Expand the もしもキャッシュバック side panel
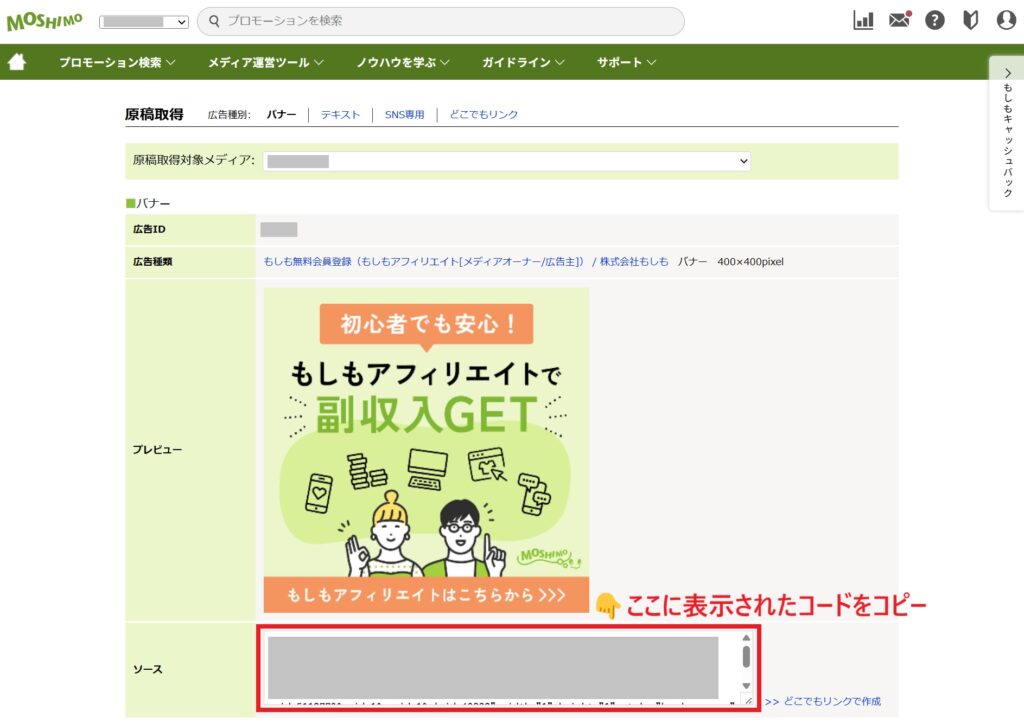Viewport: 1024px width, 724px height. click(x=1007, y=133)
